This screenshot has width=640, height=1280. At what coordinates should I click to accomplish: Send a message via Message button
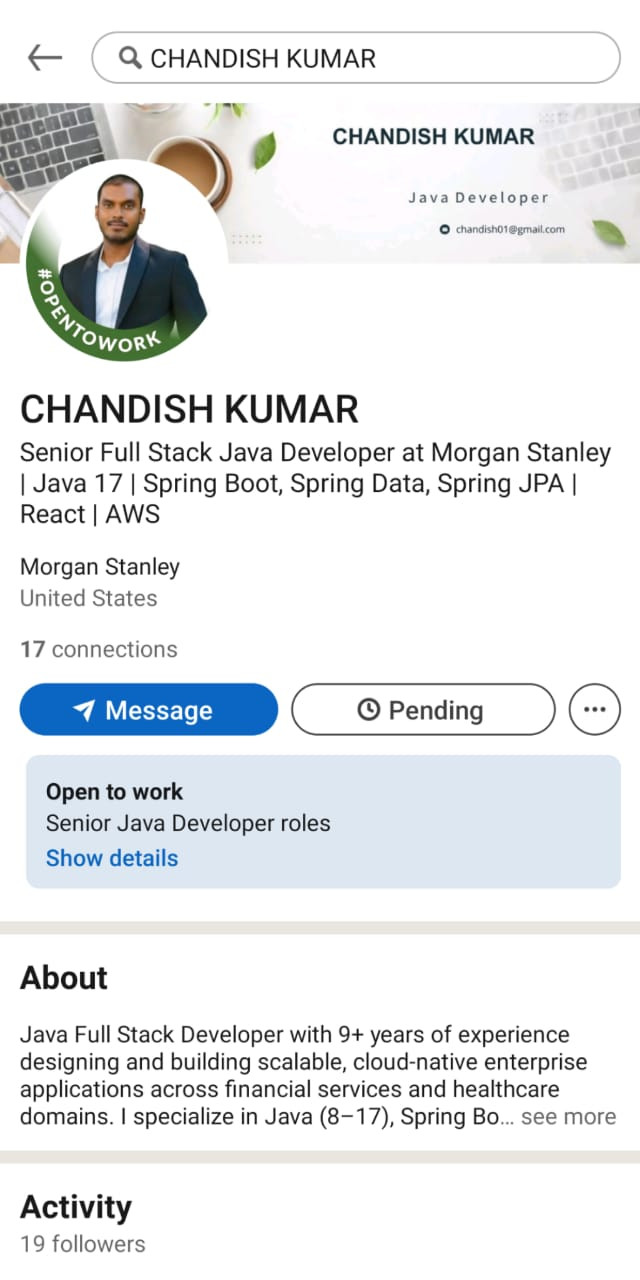(x=149, y=710)
